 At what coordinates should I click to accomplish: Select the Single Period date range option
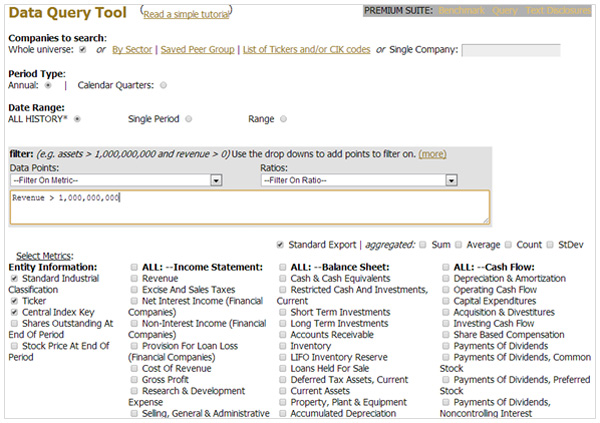coord(188,119)
